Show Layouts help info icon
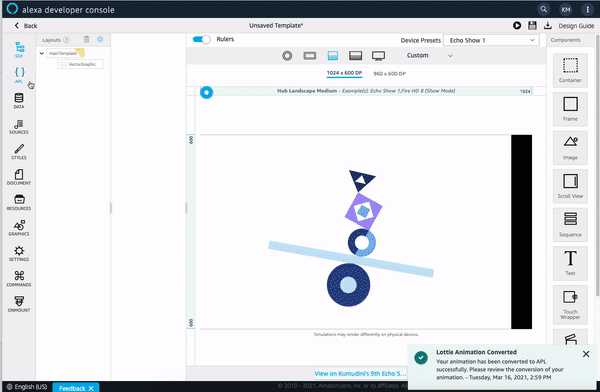The height and width of the screenshot is (392, 600). [x=66, y=40]
